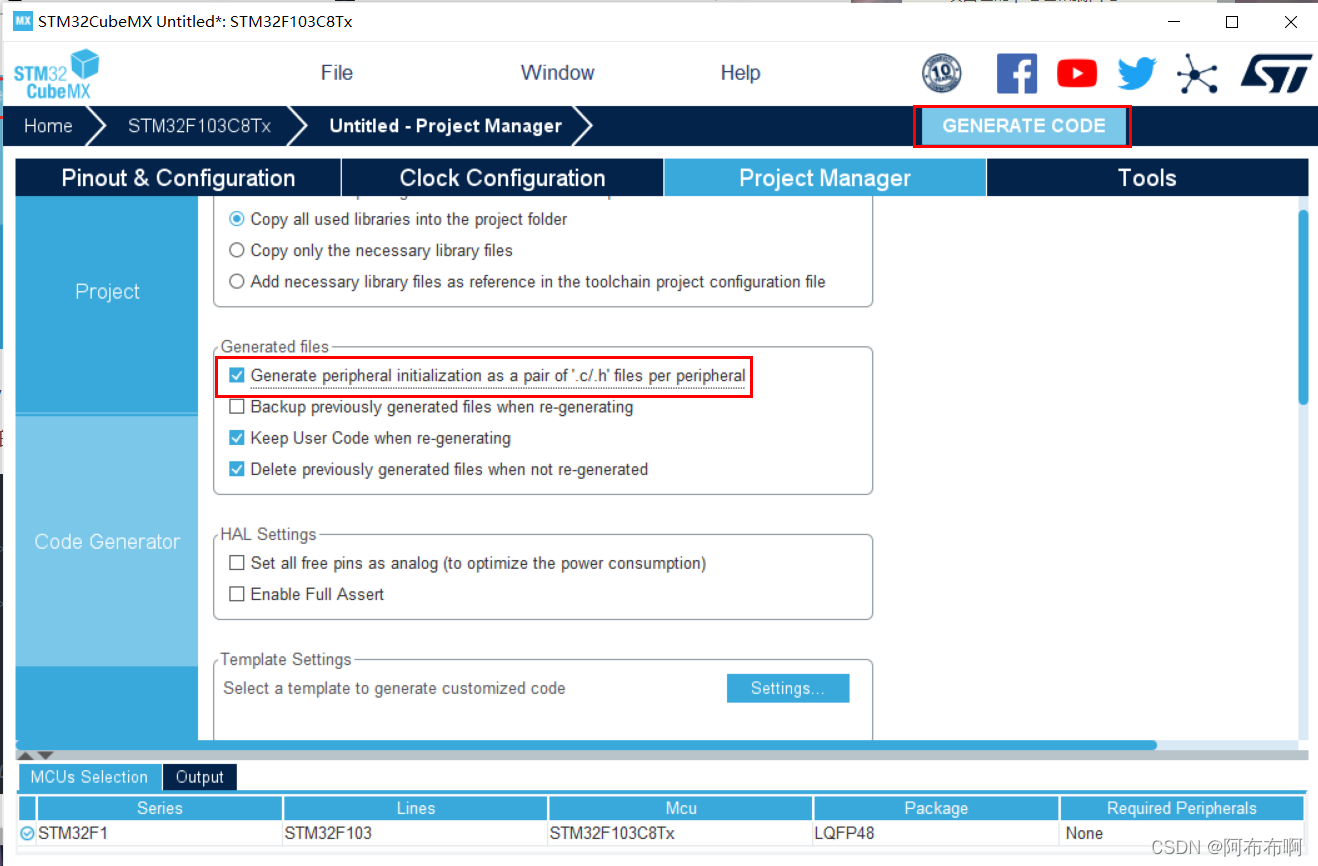
Task: Go to Home breadcrumb
Action: 48,126
